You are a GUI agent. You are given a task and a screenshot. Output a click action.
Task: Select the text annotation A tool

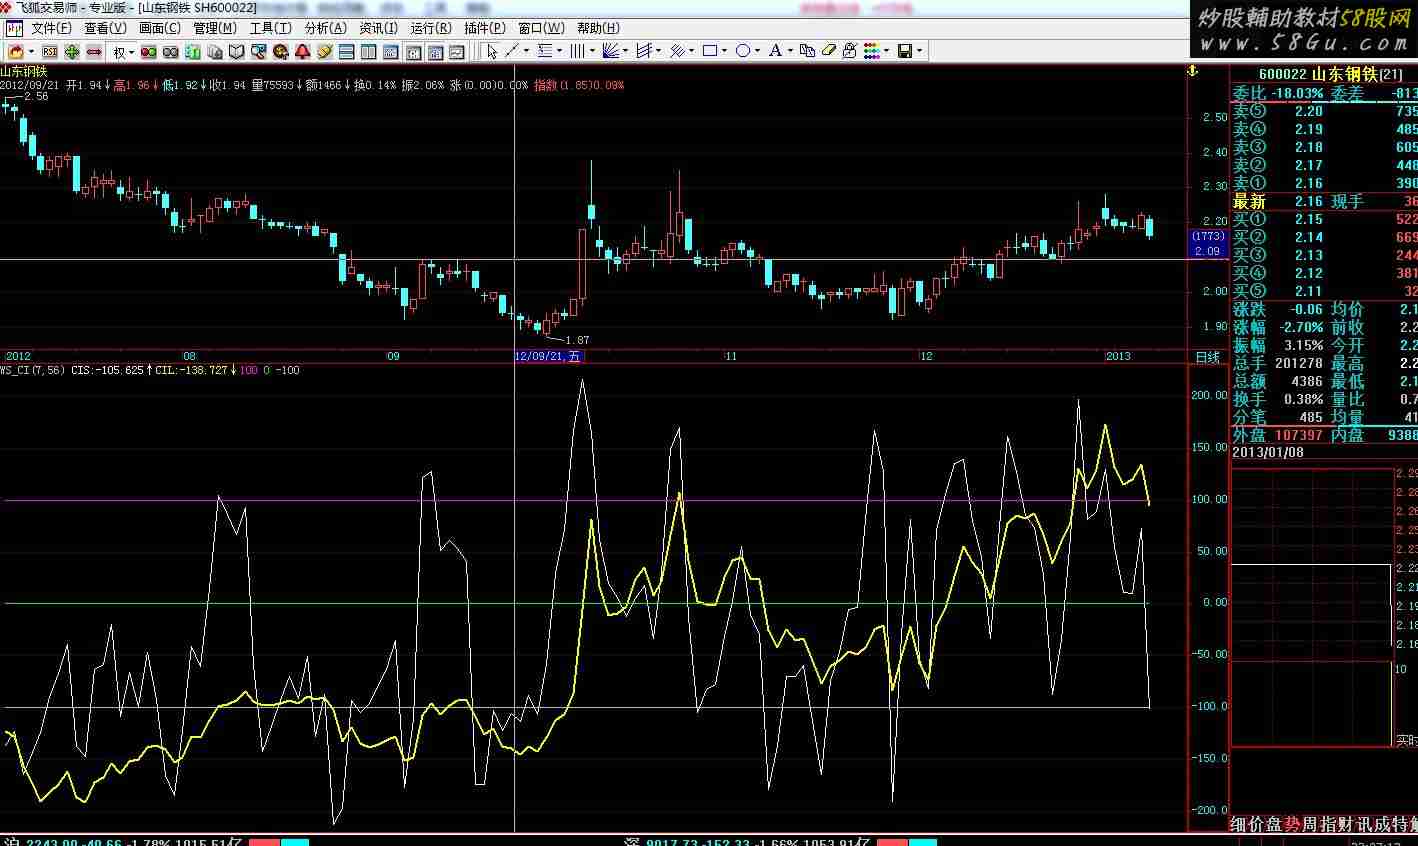(775, 51)
